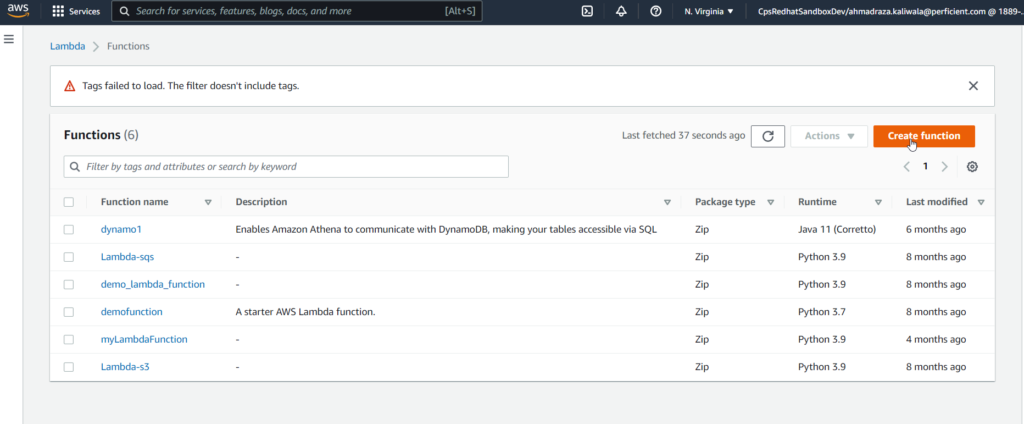
Task: Open the myLambdaFunction link
Action: coord(144,339)
